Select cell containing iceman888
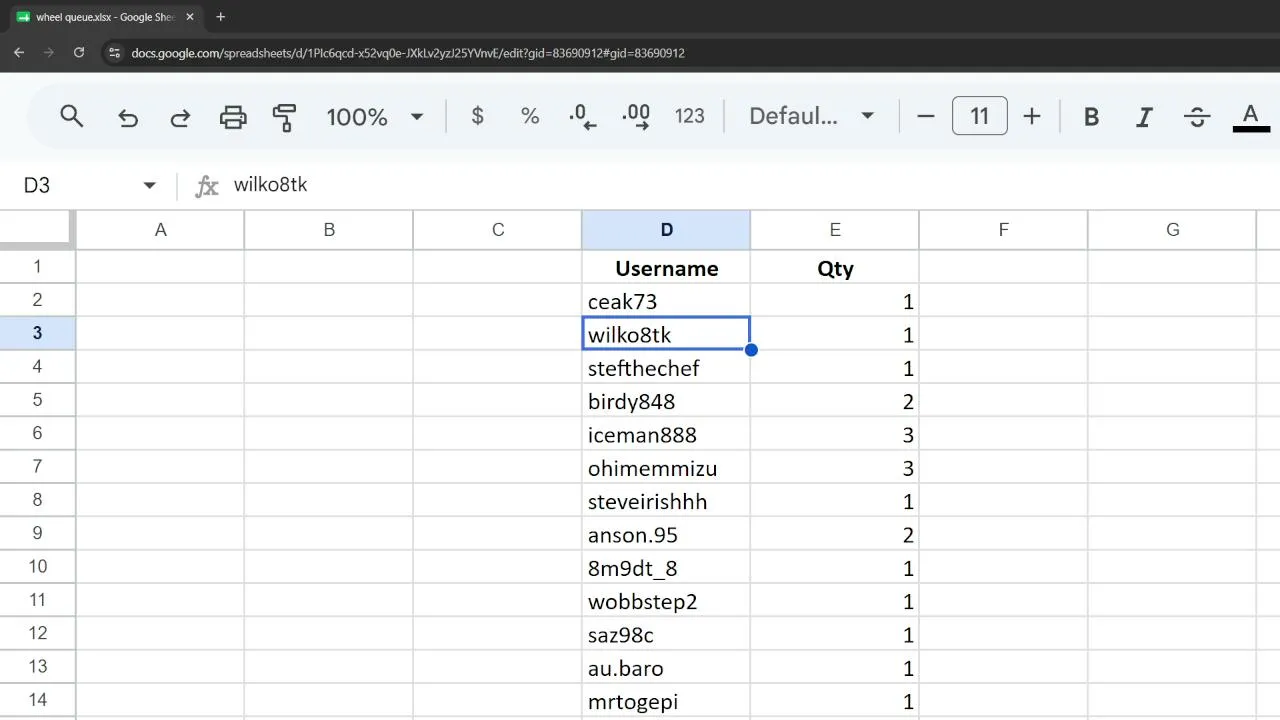Viewport: 1280px width, 720px height. [x=666, y=434]
